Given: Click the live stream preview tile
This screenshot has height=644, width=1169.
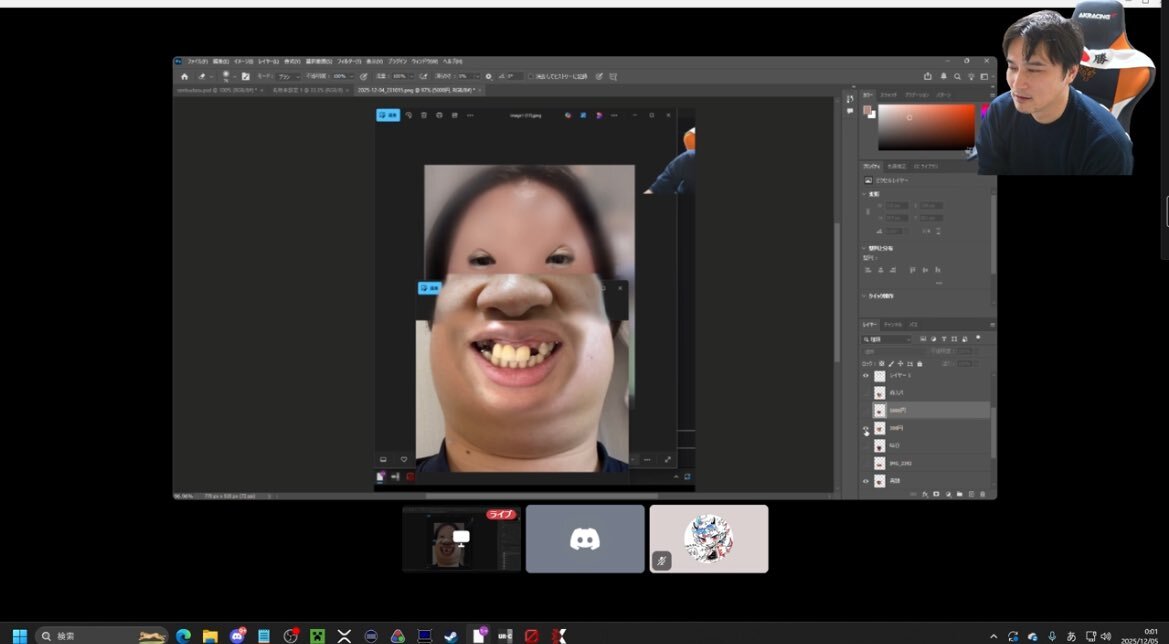Looking at the screenshot, I should click(x=461, y=539).
